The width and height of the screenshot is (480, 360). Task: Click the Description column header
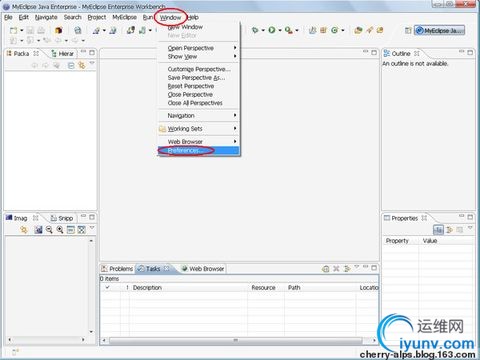tap(188, 288)
